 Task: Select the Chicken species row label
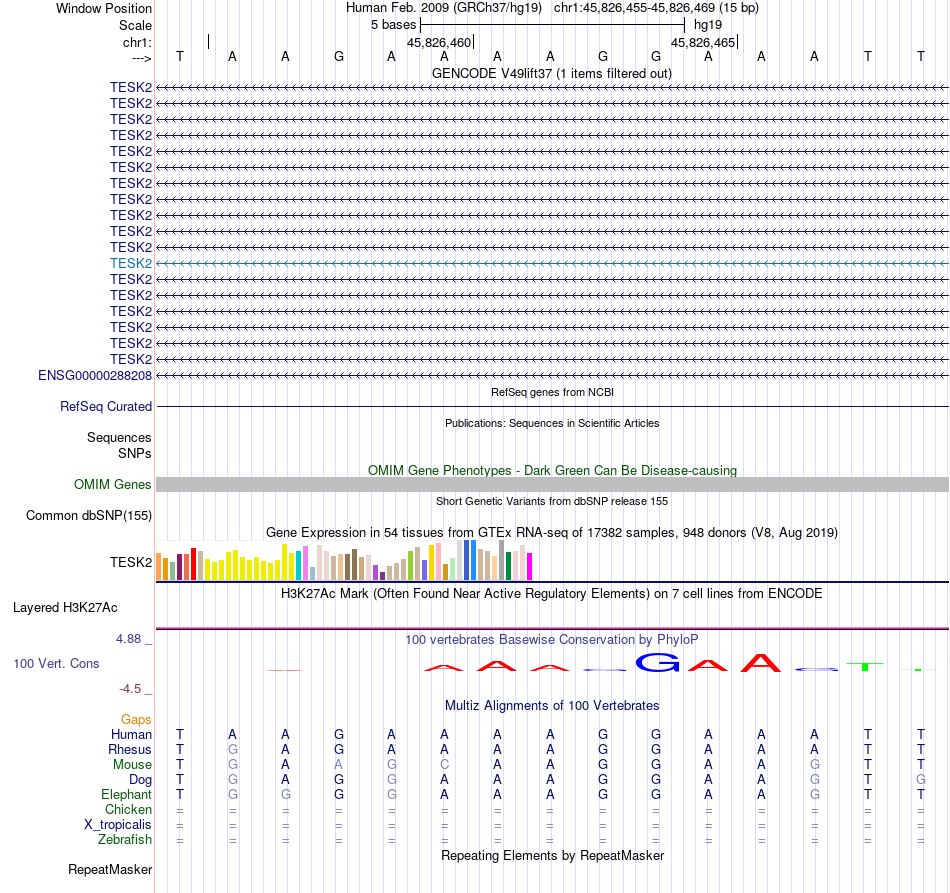(x=128, y=809)
